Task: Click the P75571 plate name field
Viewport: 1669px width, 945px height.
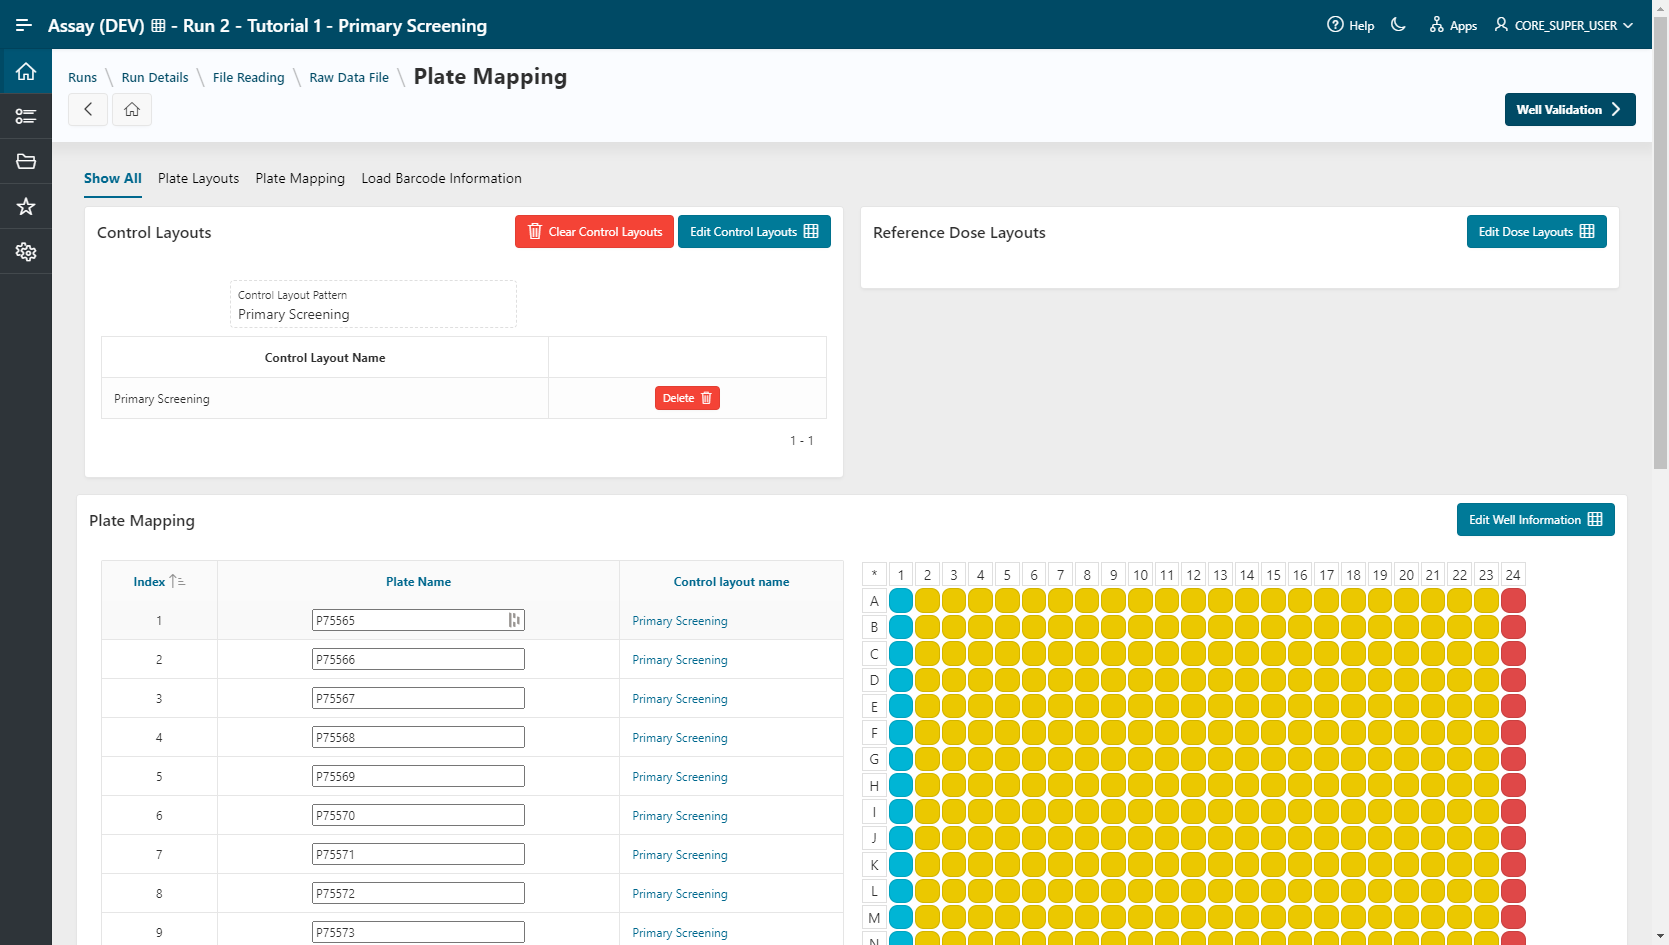Action: tap(418, 854)
